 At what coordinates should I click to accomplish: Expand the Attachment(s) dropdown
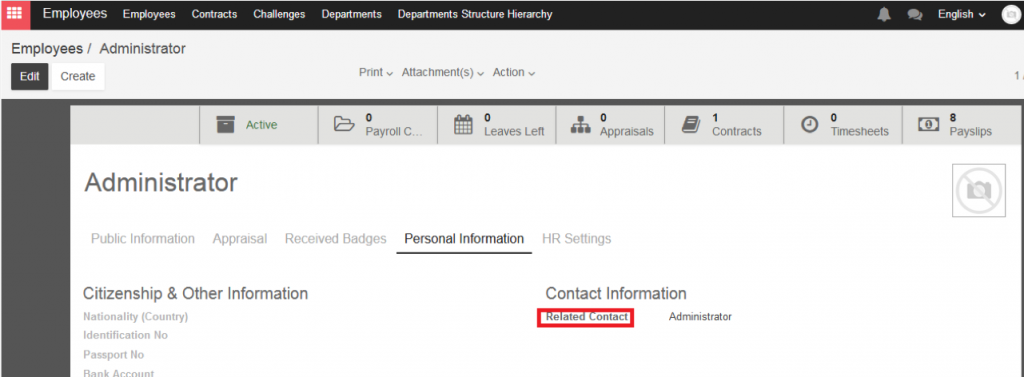click(x=443, y=73)
